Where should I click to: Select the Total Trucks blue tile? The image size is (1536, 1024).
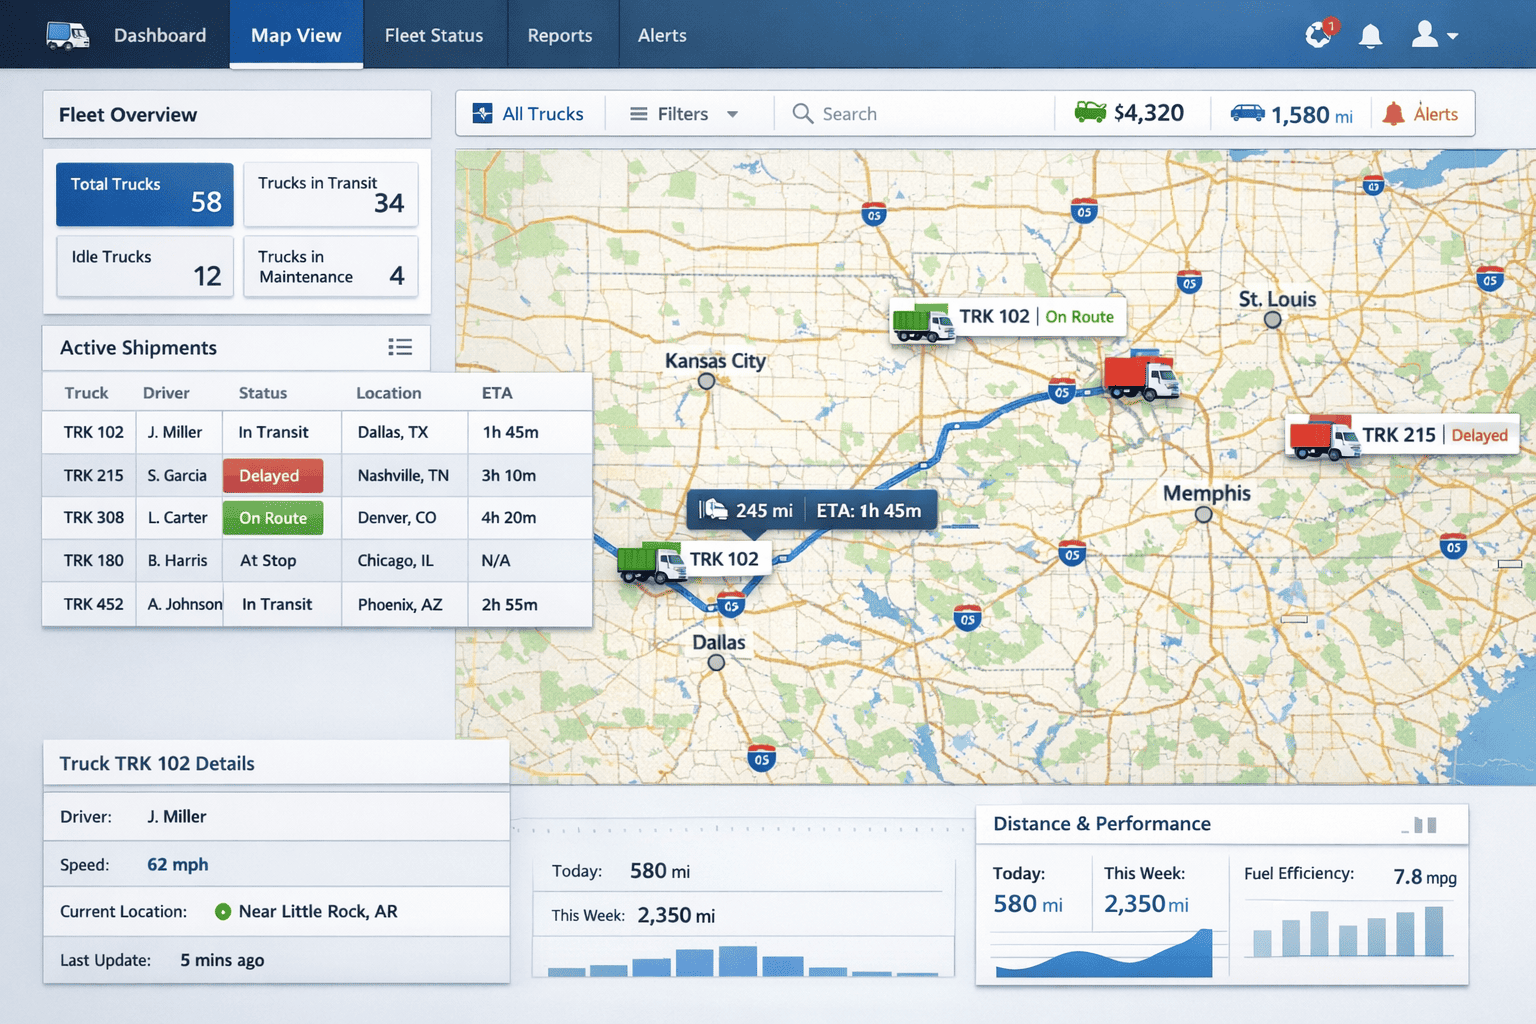(145, 194)
